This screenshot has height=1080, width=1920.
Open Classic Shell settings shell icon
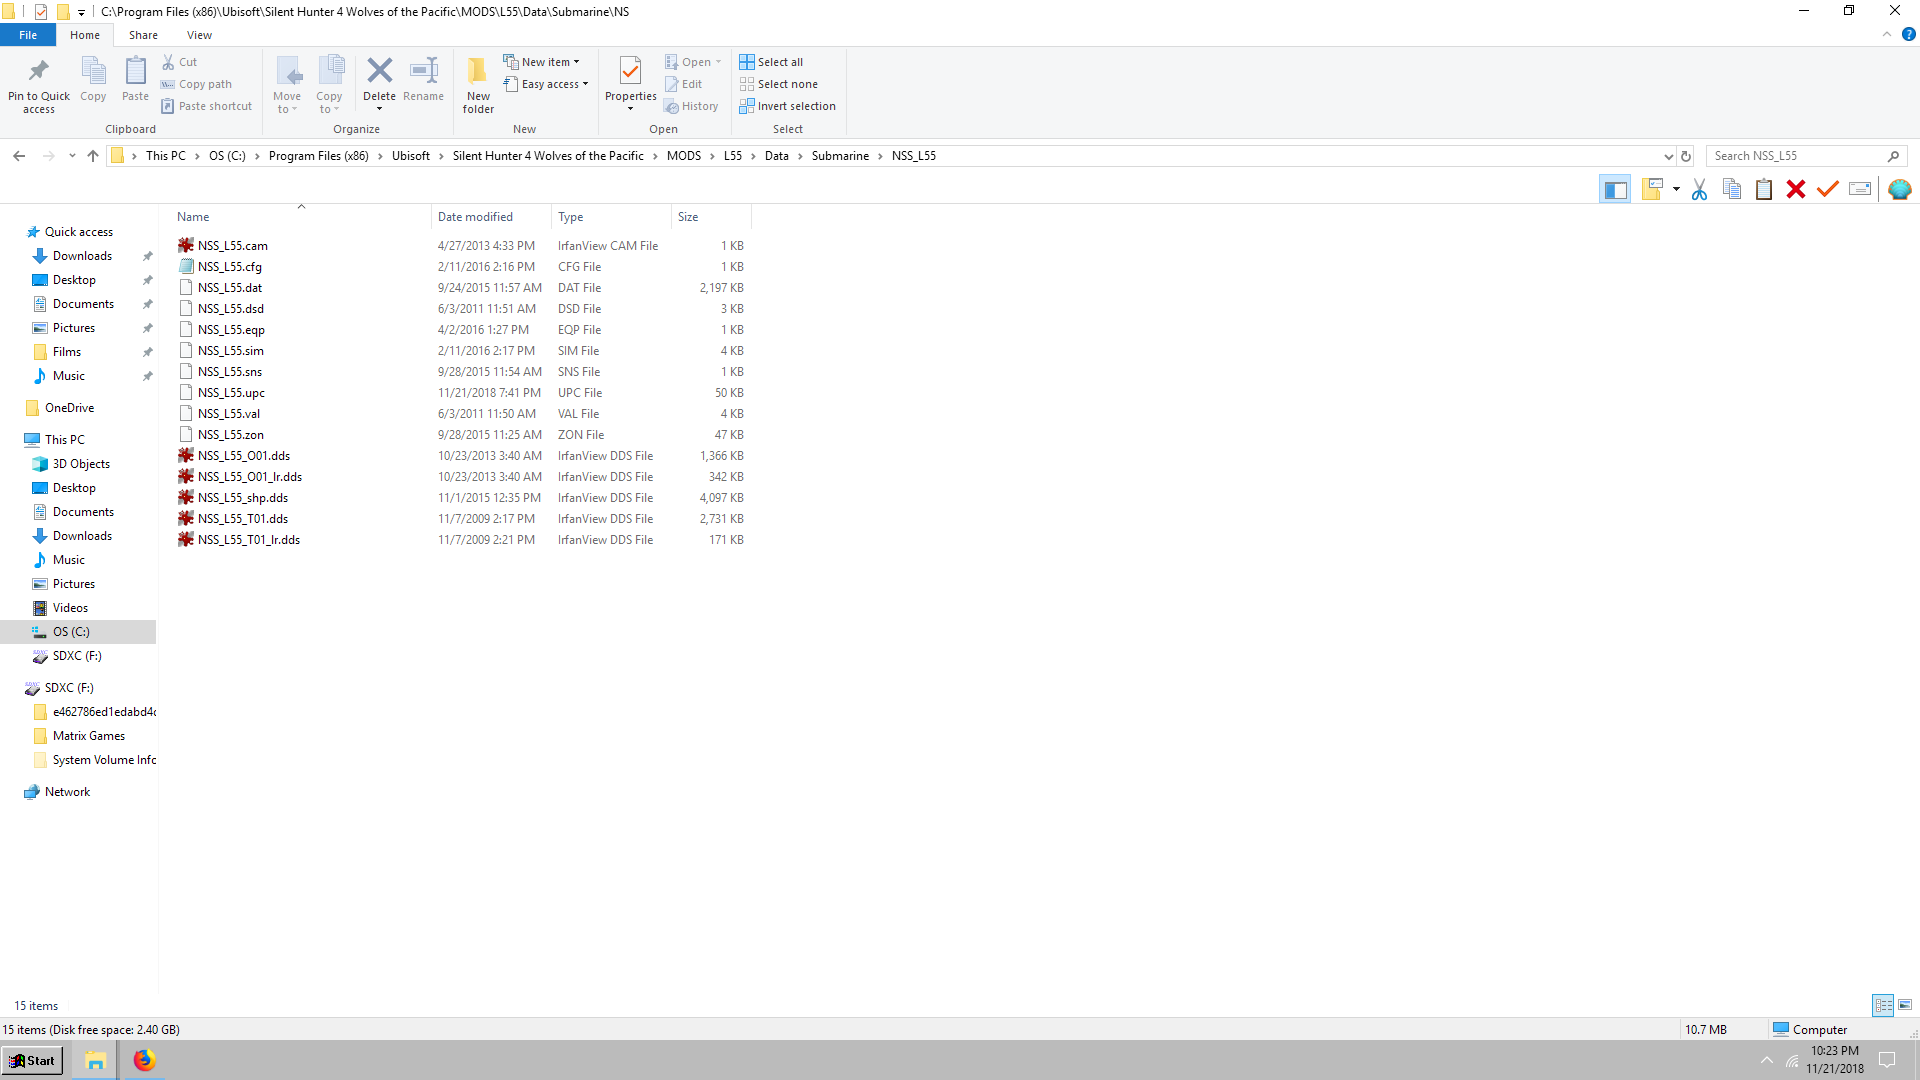1899,190
